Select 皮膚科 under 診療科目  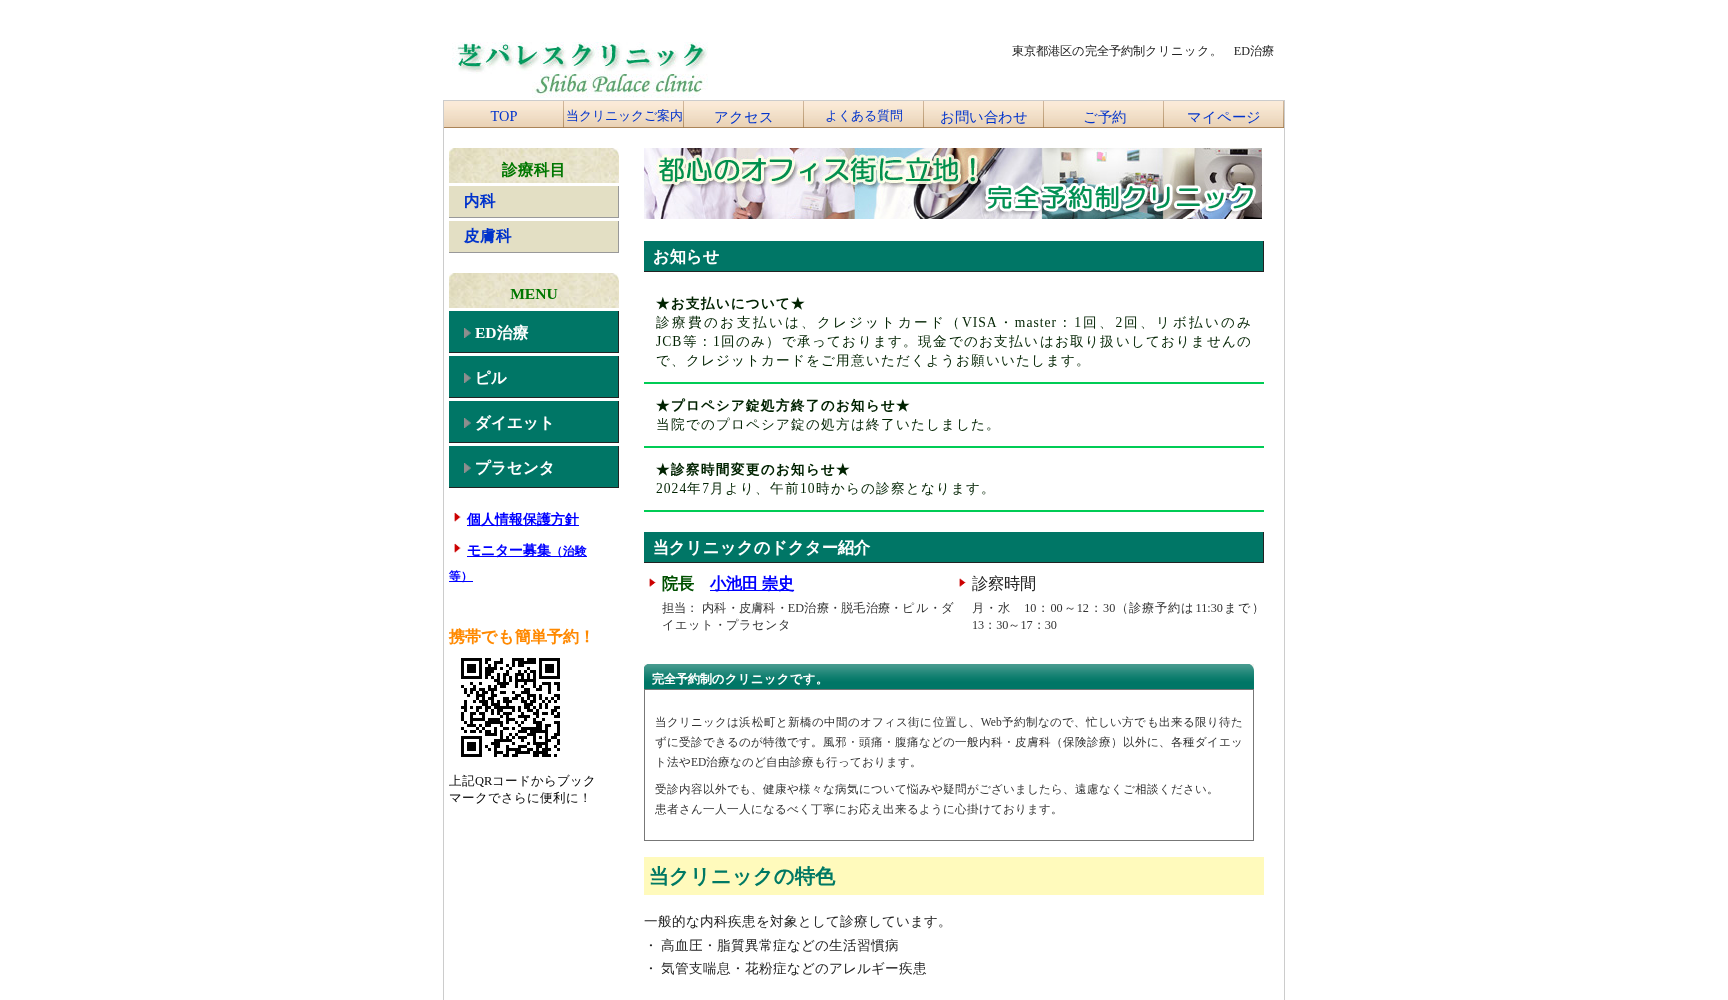coord(487,236)
